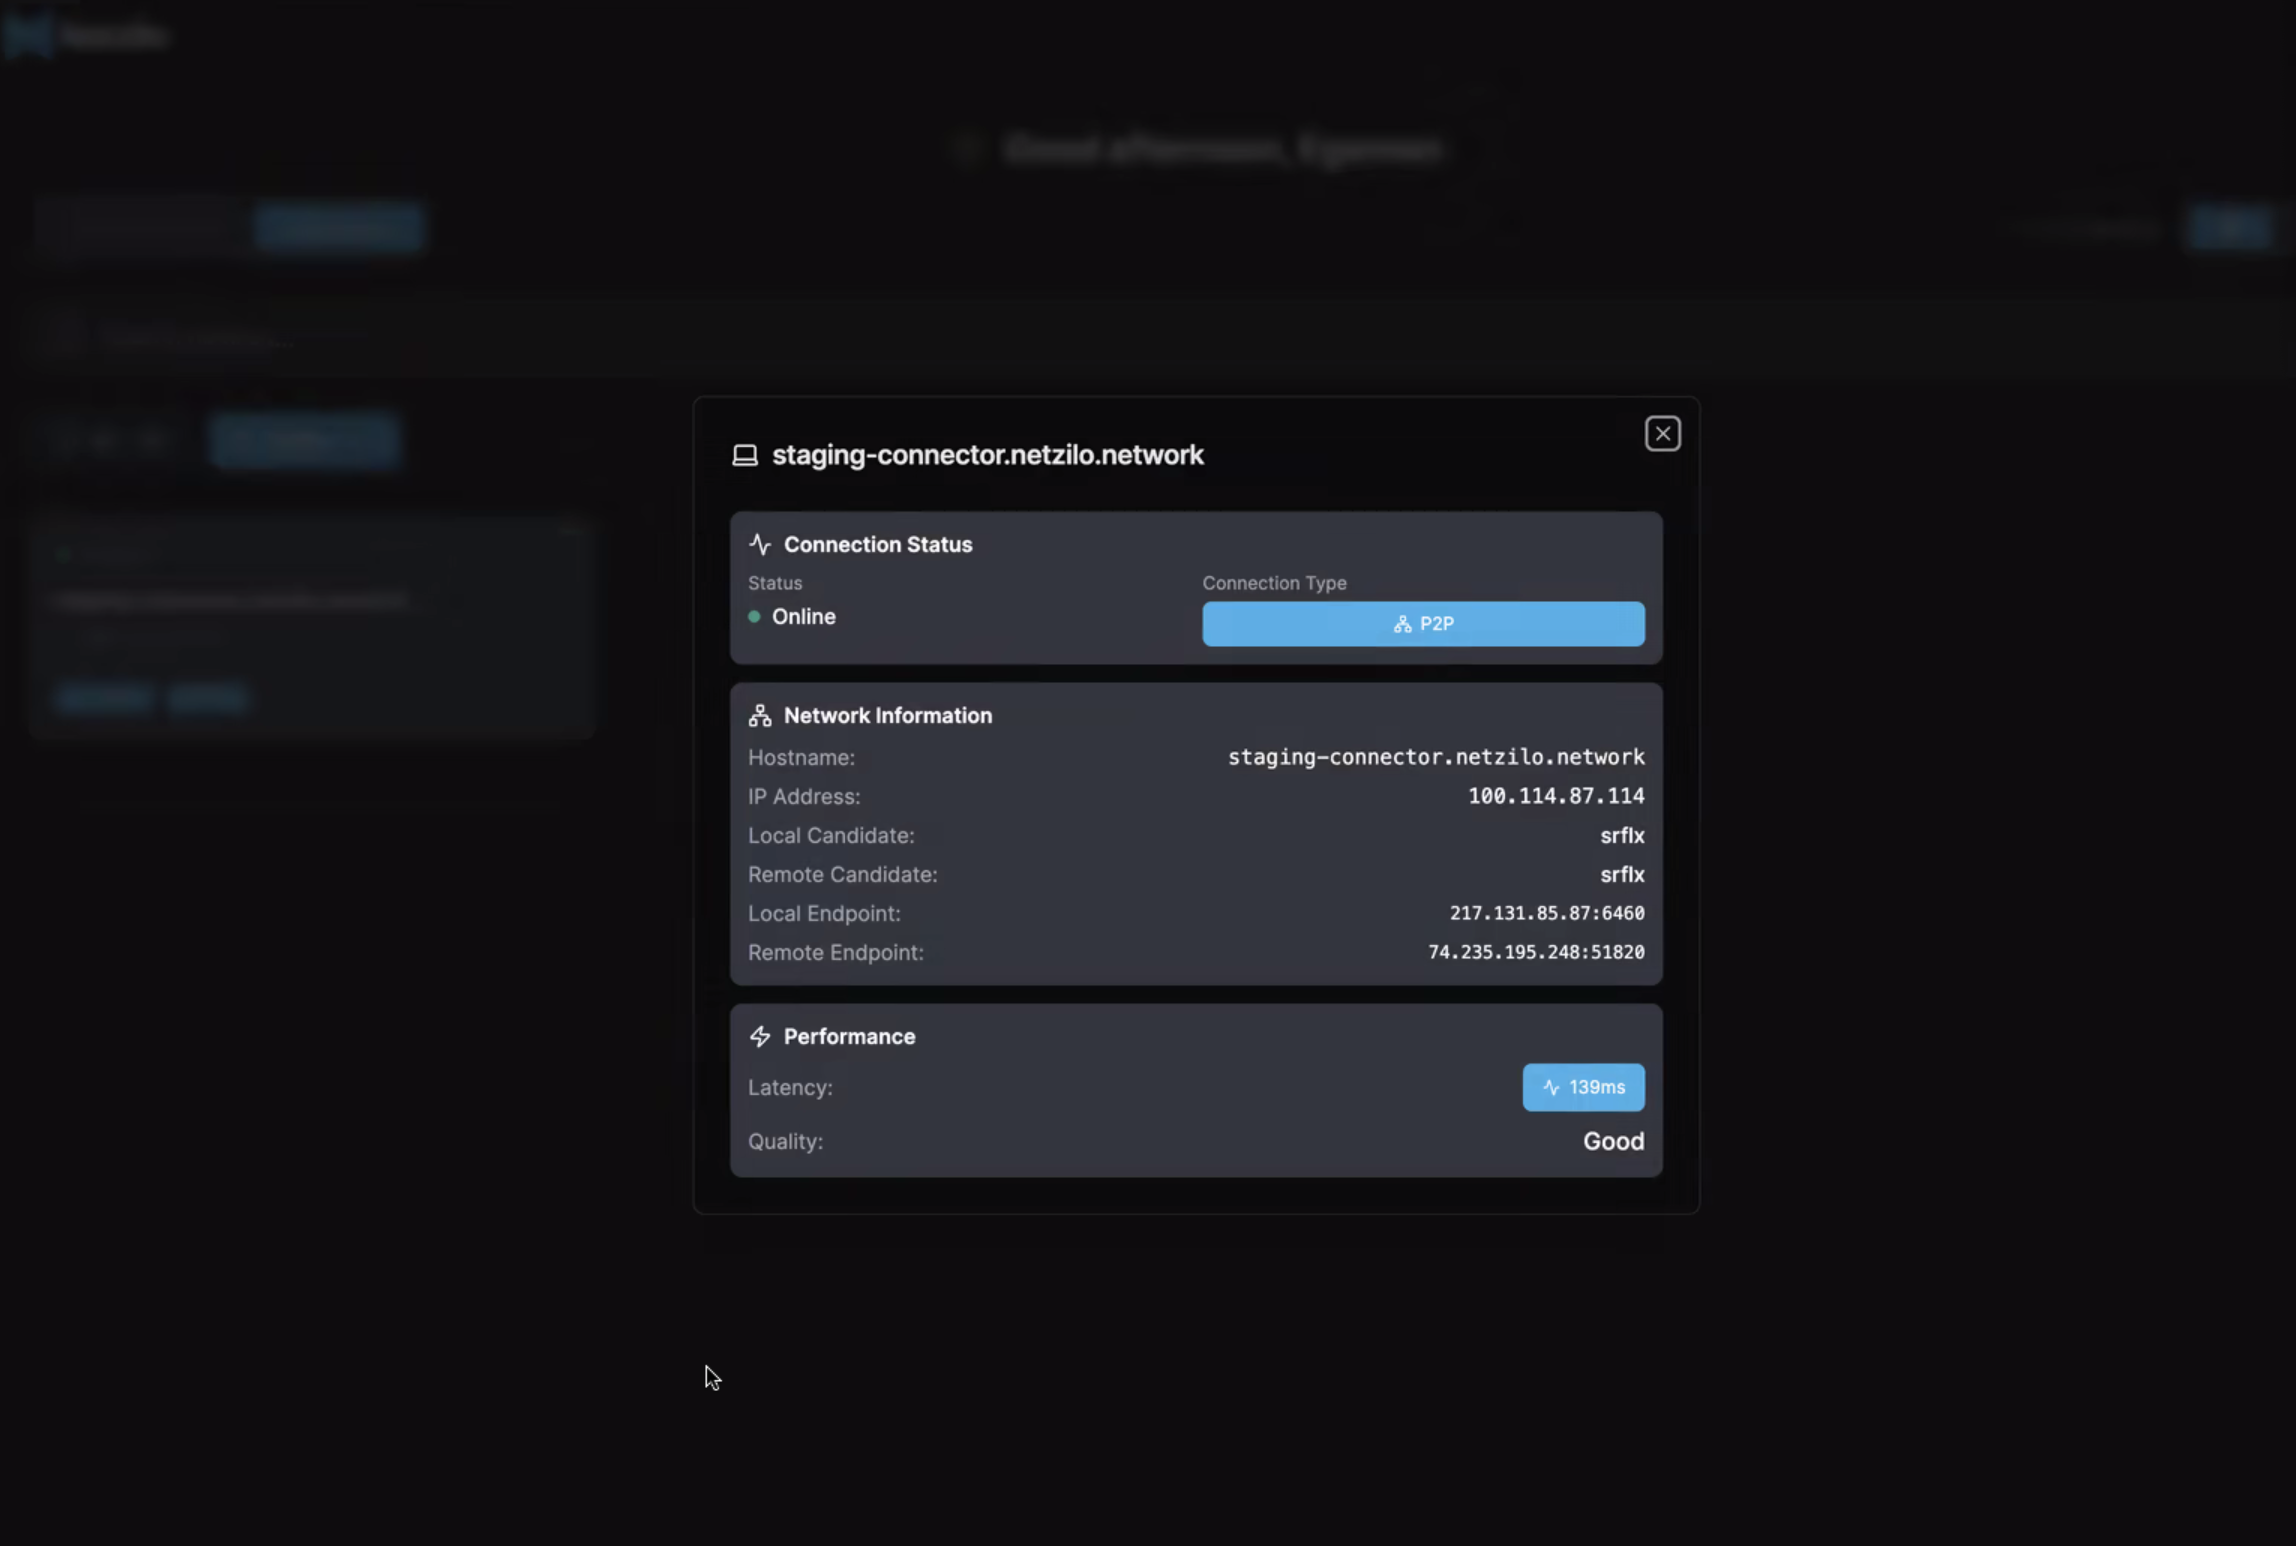
Task: Click the pulse icon inside the 139ms latency badge
Action: tap(1551, 1087)
